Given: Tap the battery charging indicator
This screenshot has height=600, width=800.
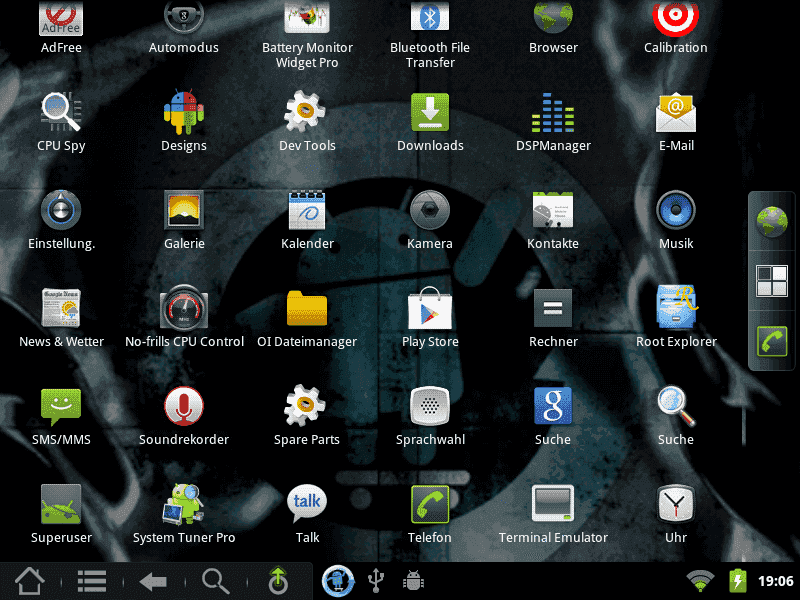Looking at the screenshot, I should point(737,581).
